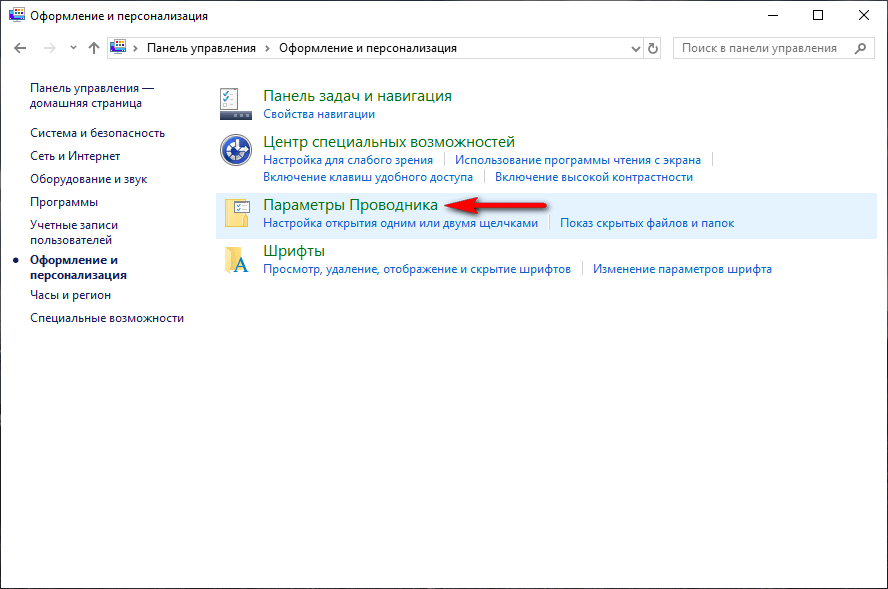Click the Fonts folder icon
Viewport: 888px width, 589px height.
point(237,259)
